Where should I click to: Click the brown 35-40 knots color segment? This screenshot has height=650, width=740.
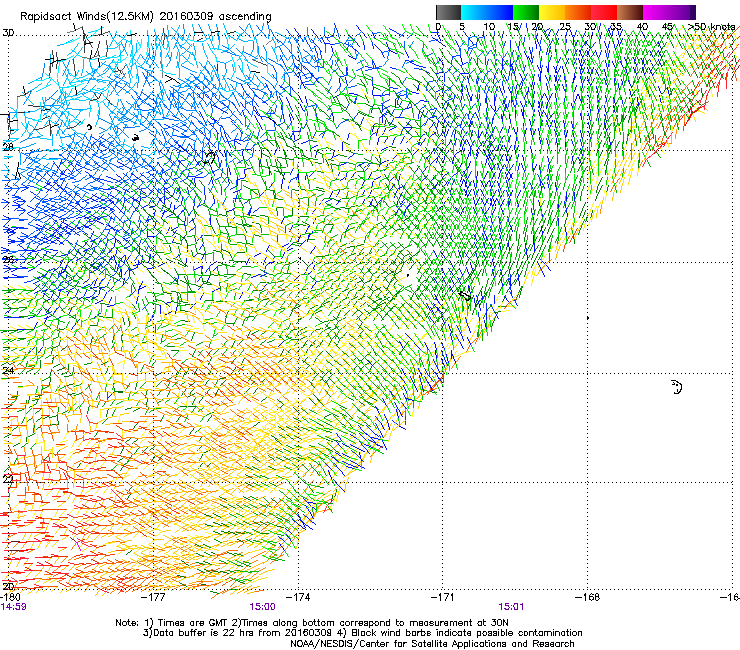coord(630,12)
